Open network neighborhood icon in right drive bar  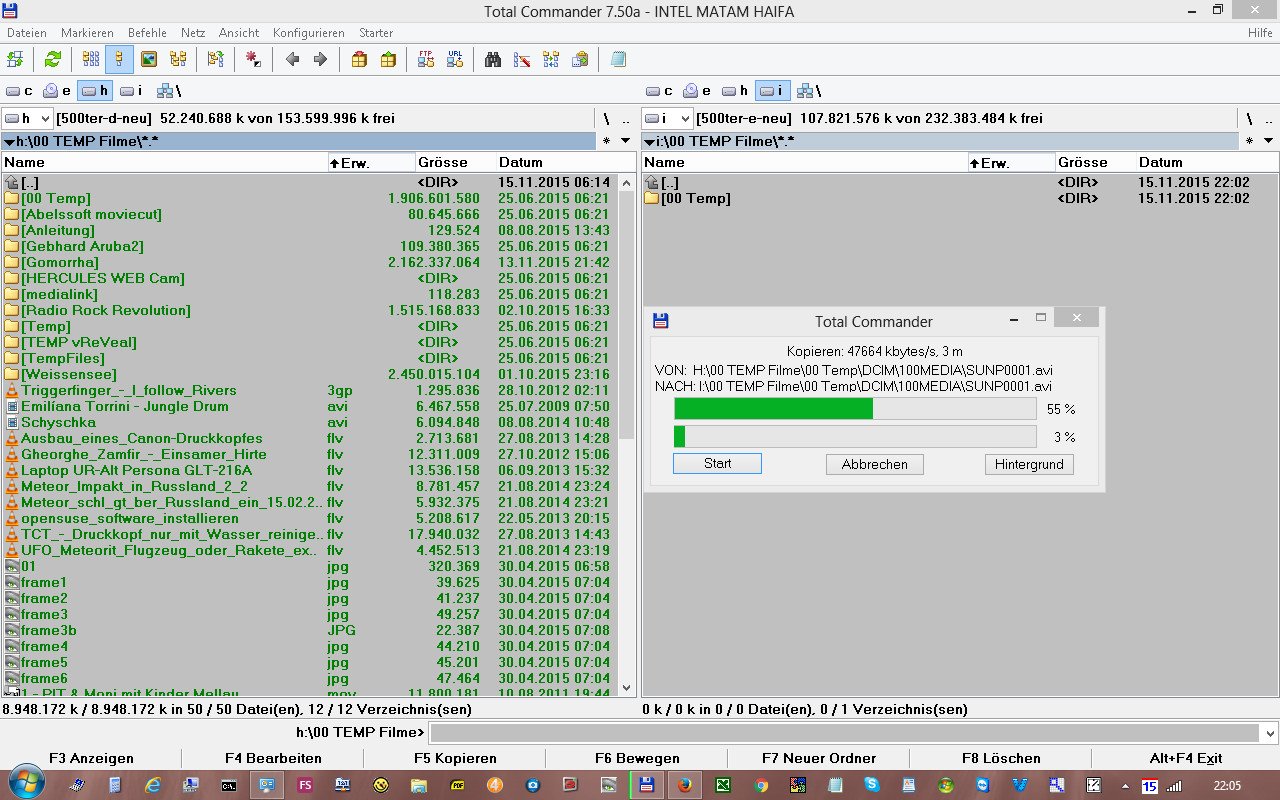pyautogui.click(x=808, y=91)
